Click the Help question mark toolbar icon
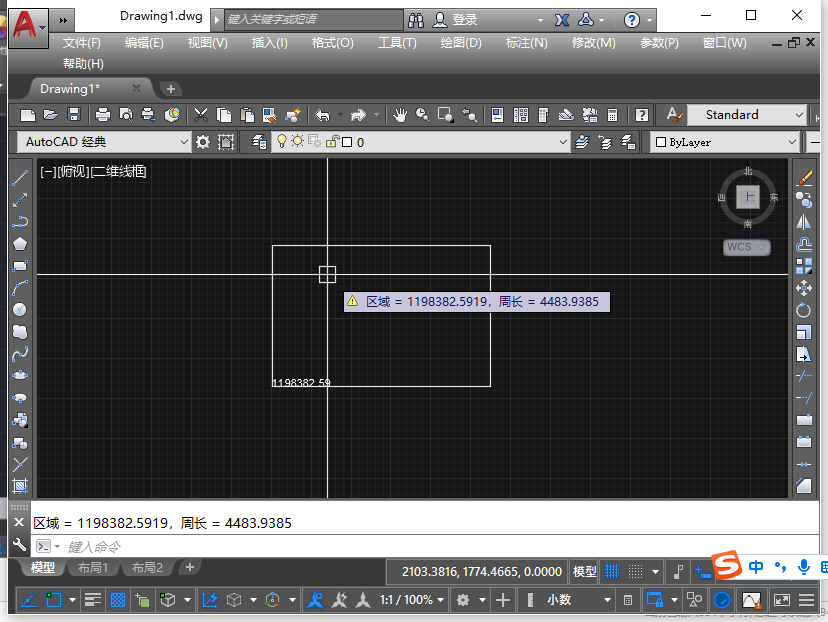Viewport: 828px width, 622px height. click(642, 115)
